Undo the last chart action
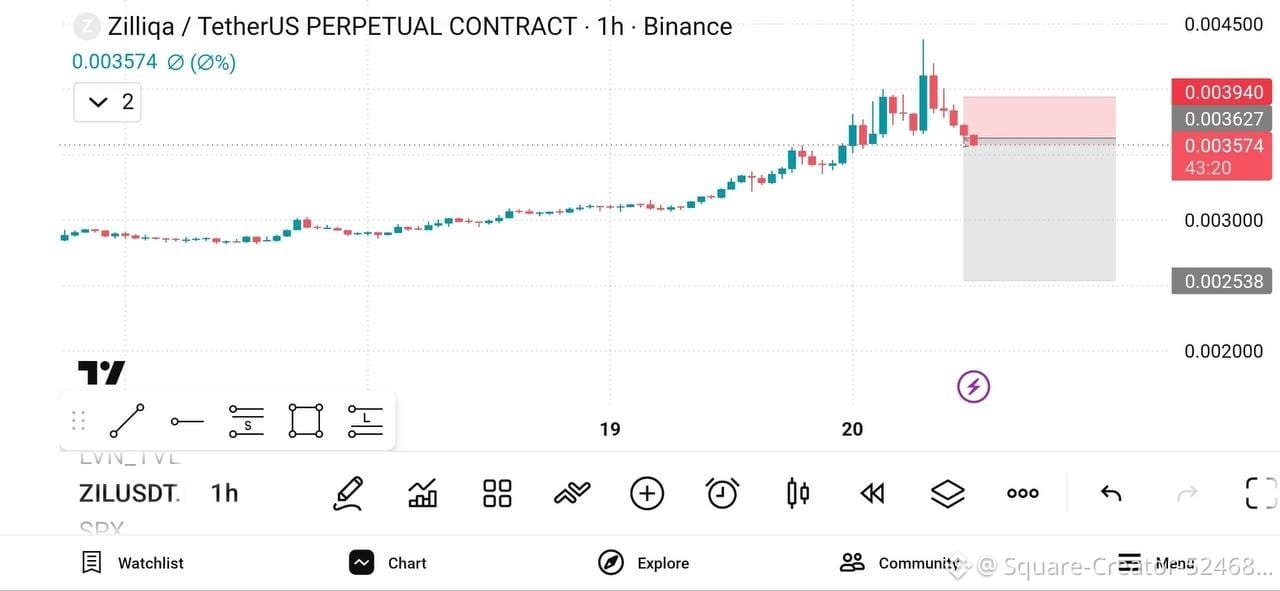The height and width of the screenshot is (591, 1280). [x=1111, y=493]
